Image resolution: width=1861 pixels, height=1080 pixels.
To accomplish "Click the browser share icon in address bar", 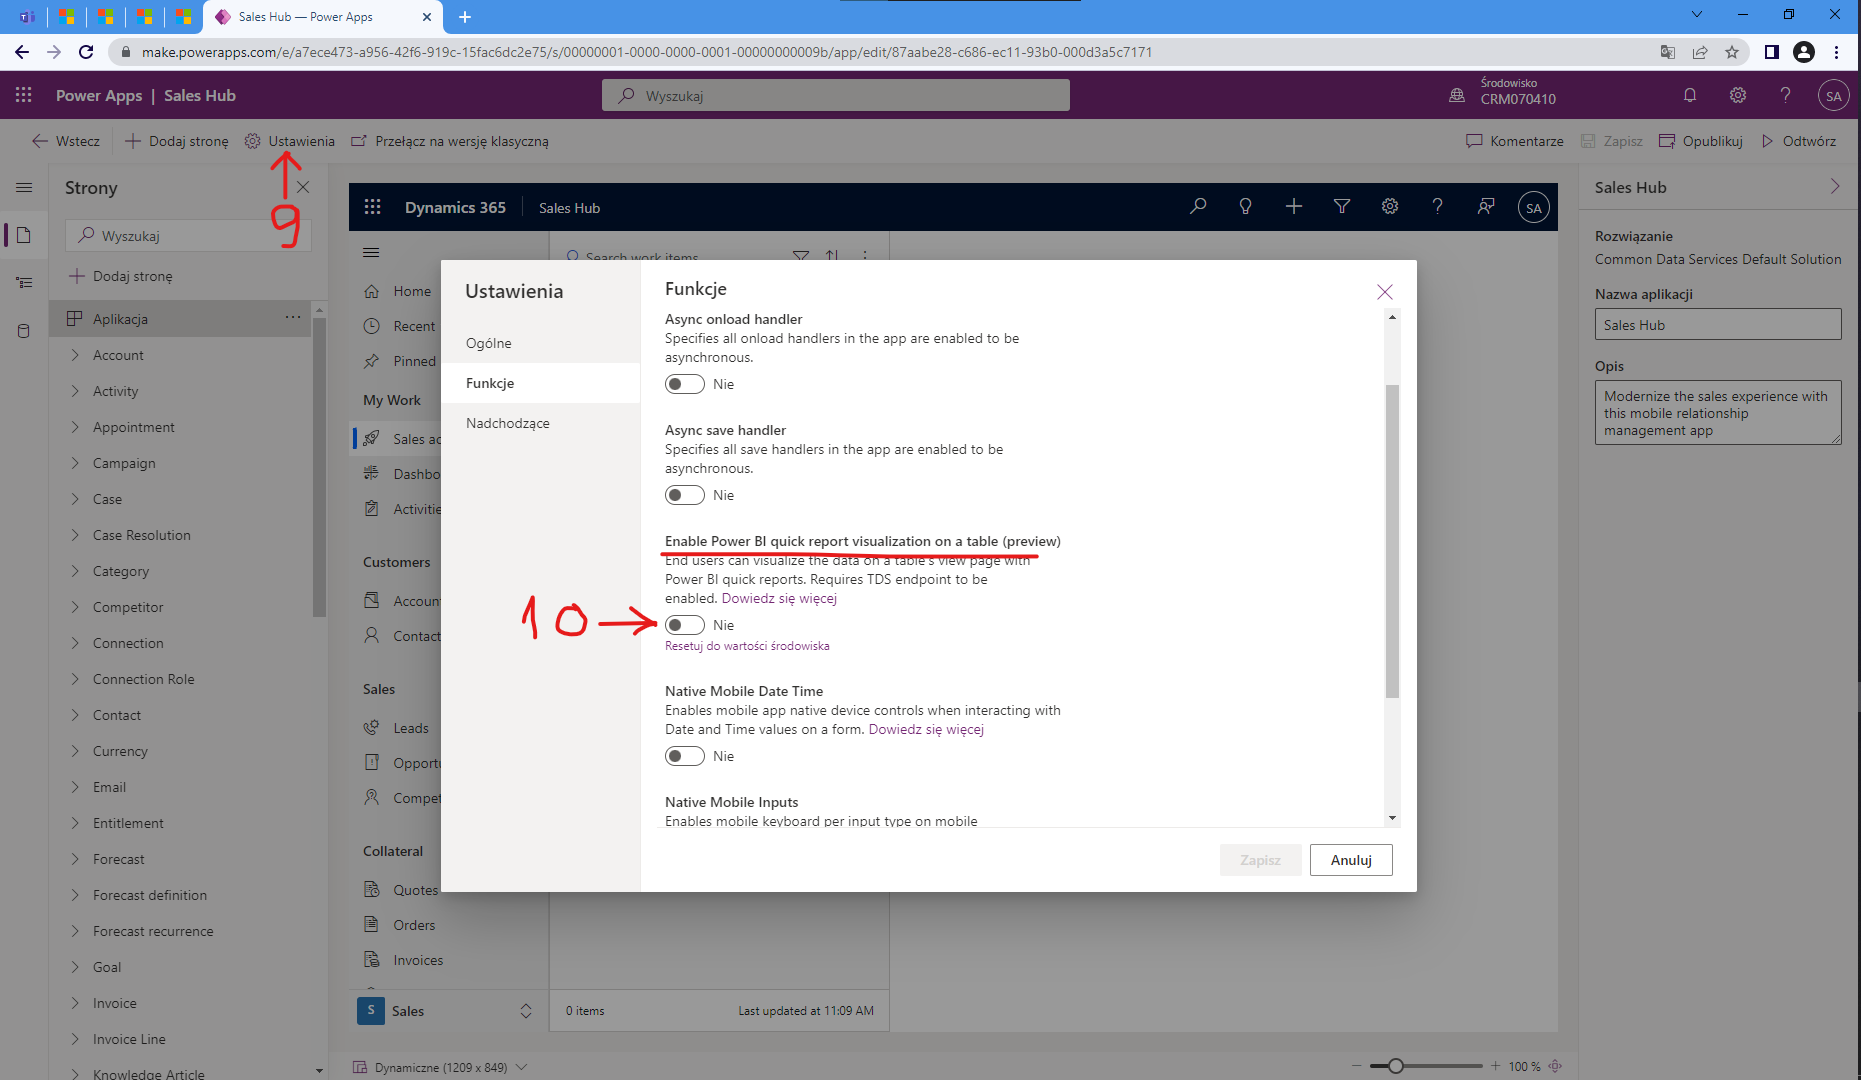I will [x=1700, y=52].
